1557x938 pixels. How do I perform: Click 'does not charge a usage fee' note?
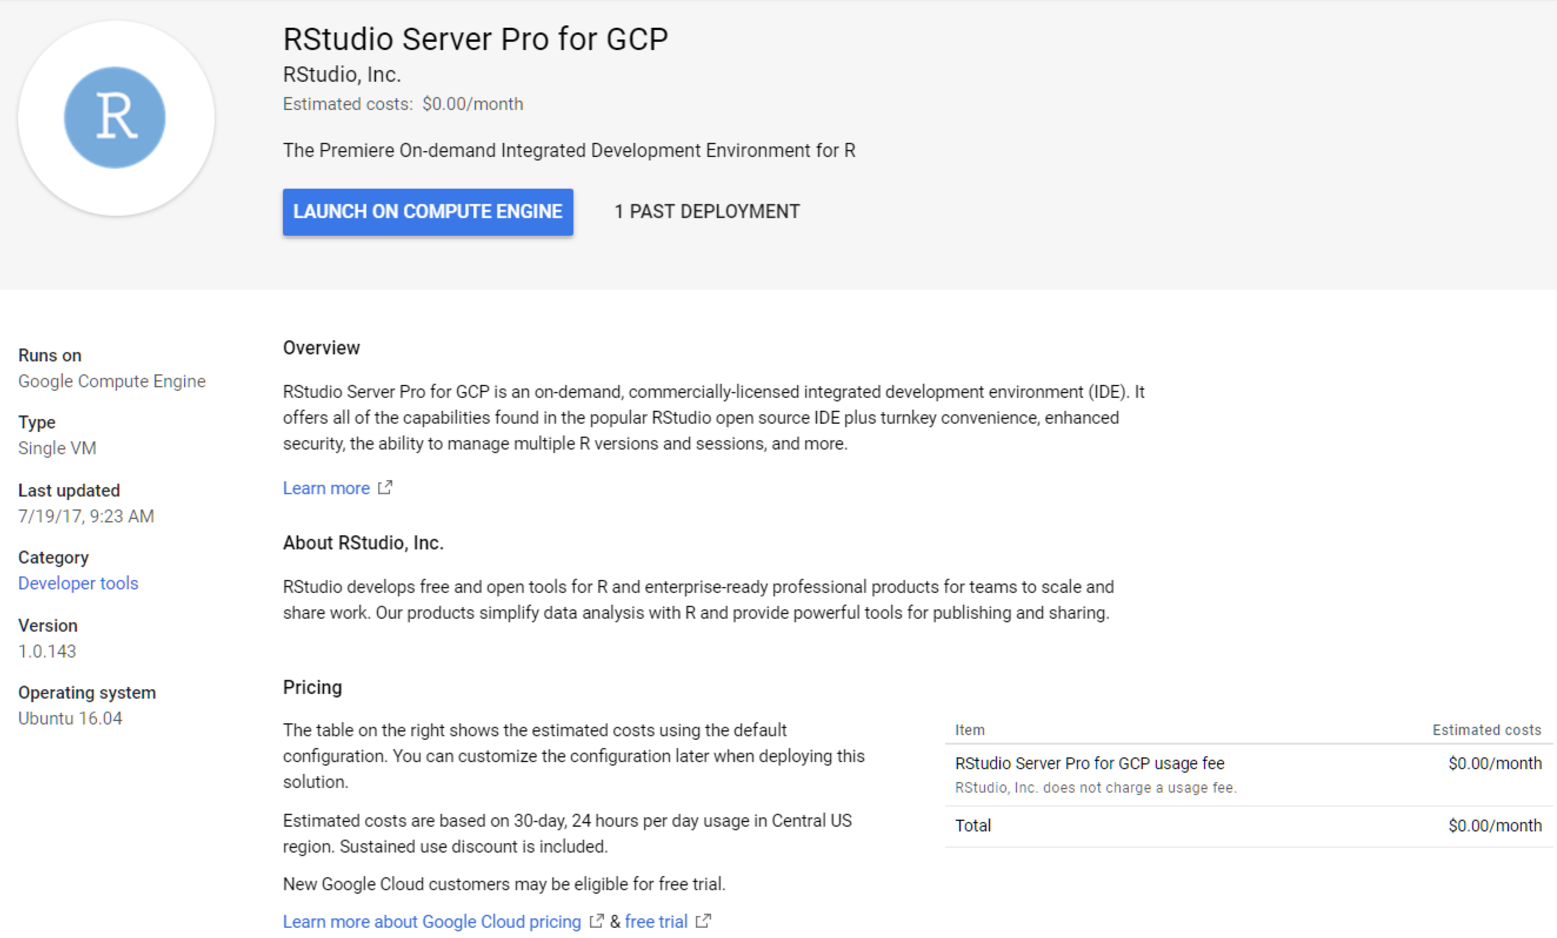[1096, 788]
